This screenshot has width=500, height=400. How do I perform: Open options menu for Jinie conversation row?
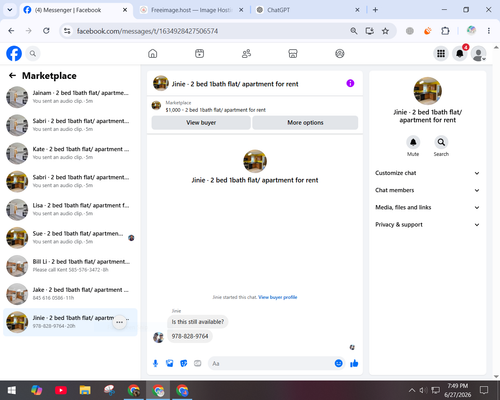pyautogui.click(x=119, y=322)
